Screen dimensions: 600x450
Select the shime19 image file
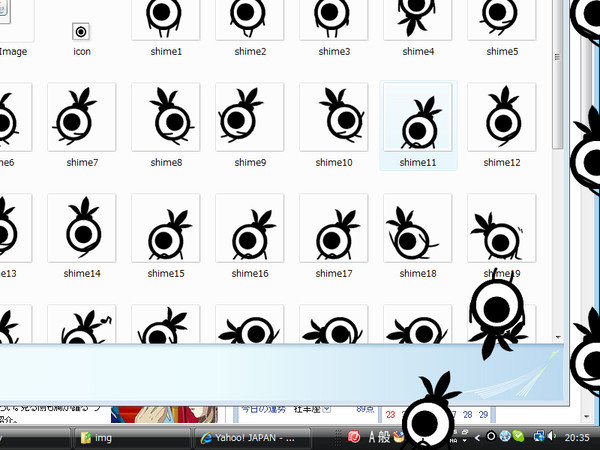502,228
